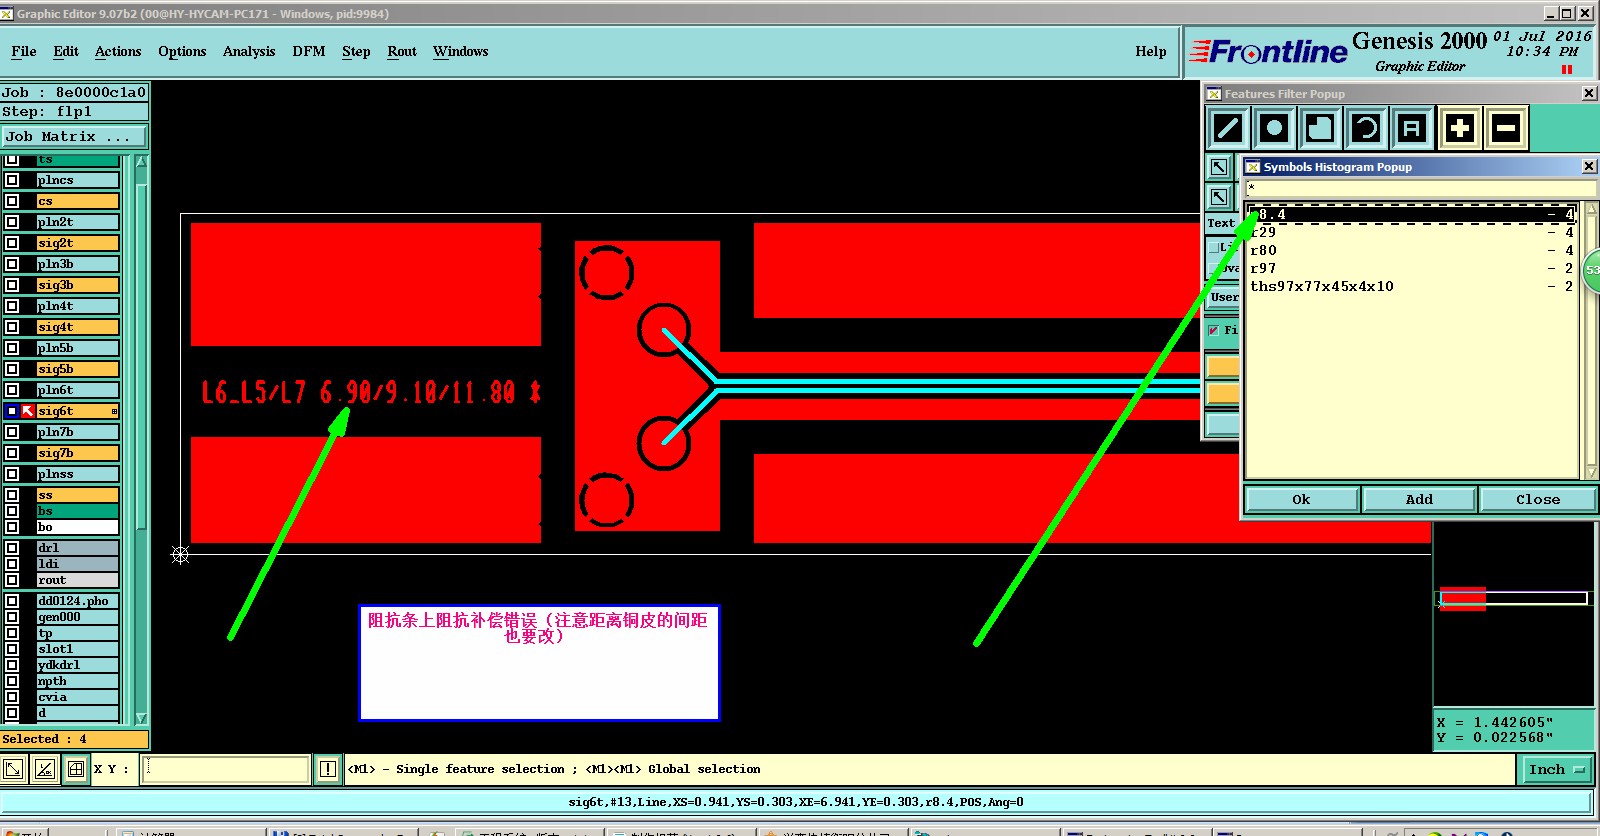The height and width of the screenshot is (836, 1600).
Task: Click the Job Matrix button
Action: tap(74, 136)
